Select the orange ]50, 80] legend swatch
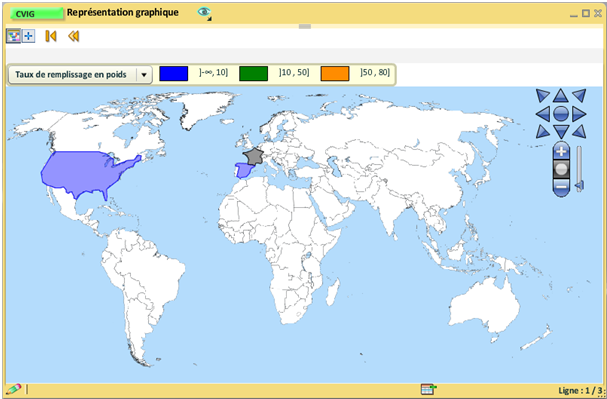The width and height of the screenshot is (607, 399). point(335,74)
